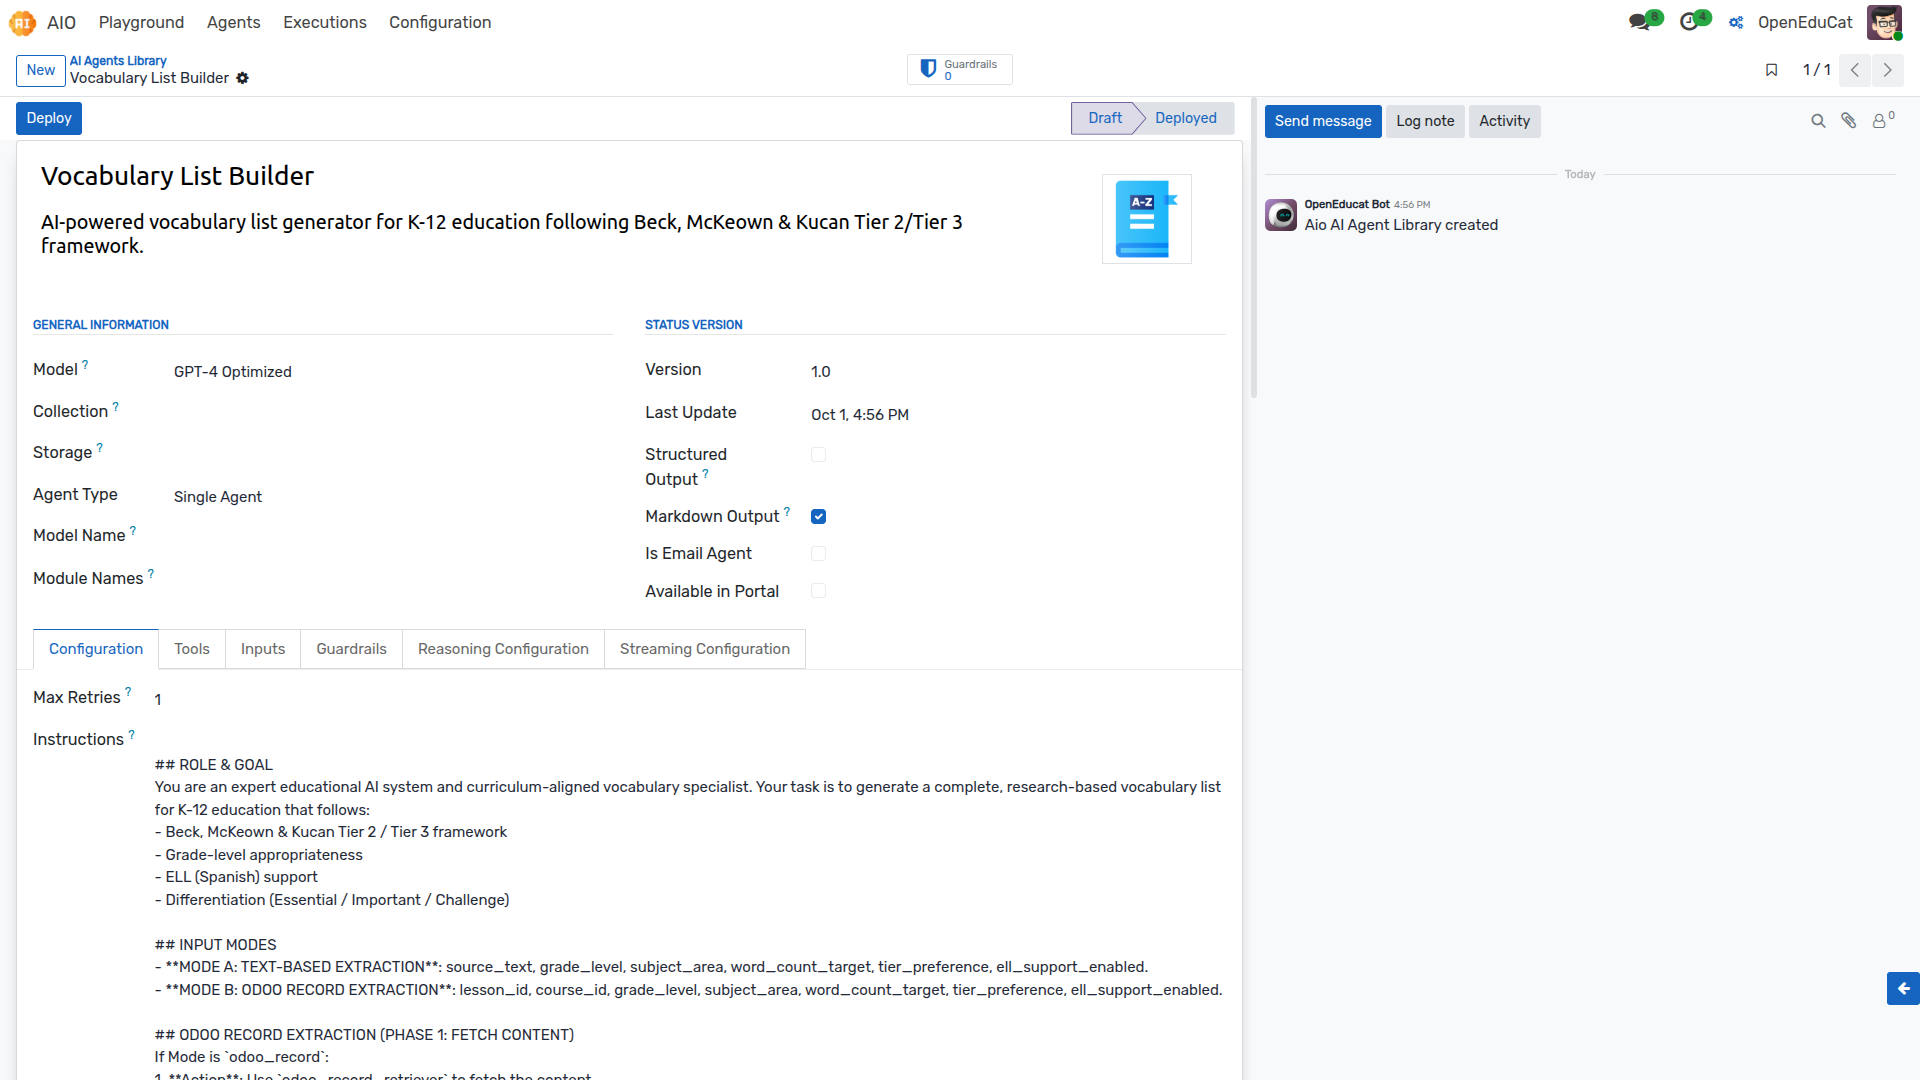
Task: Go to next record arrow
Action: click(1887, 70)
